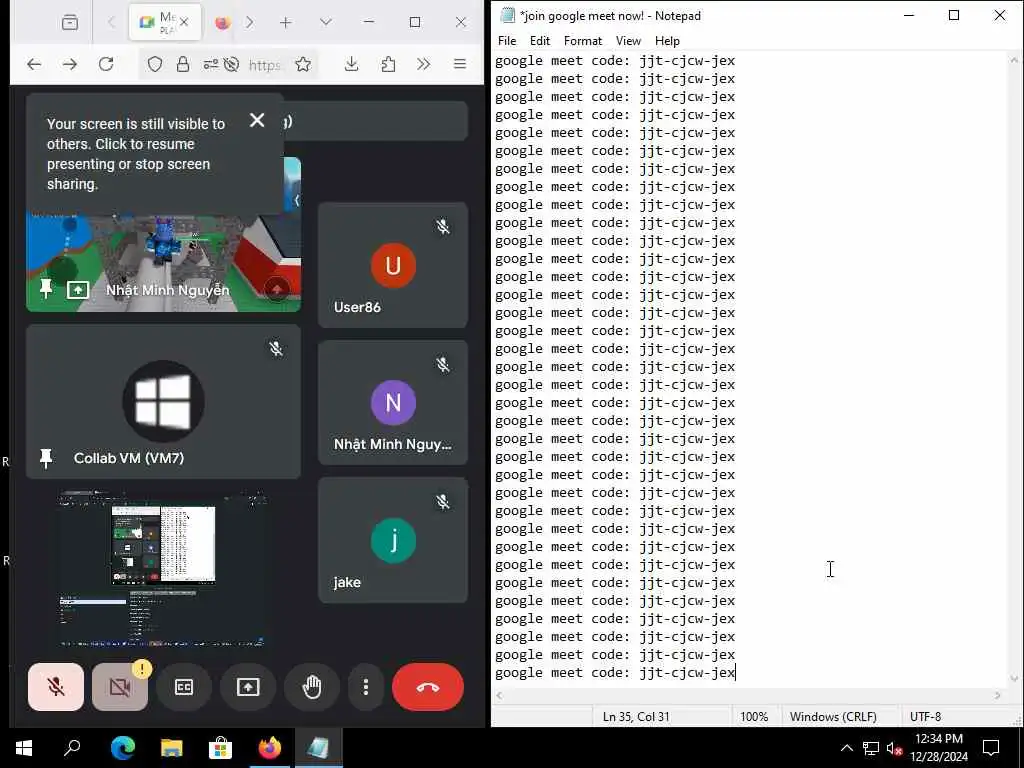The height and width of the screenshot is (768, 1024).
Task: Click the muted mic icon on User86 tile
Action: [x=443, y=227]
